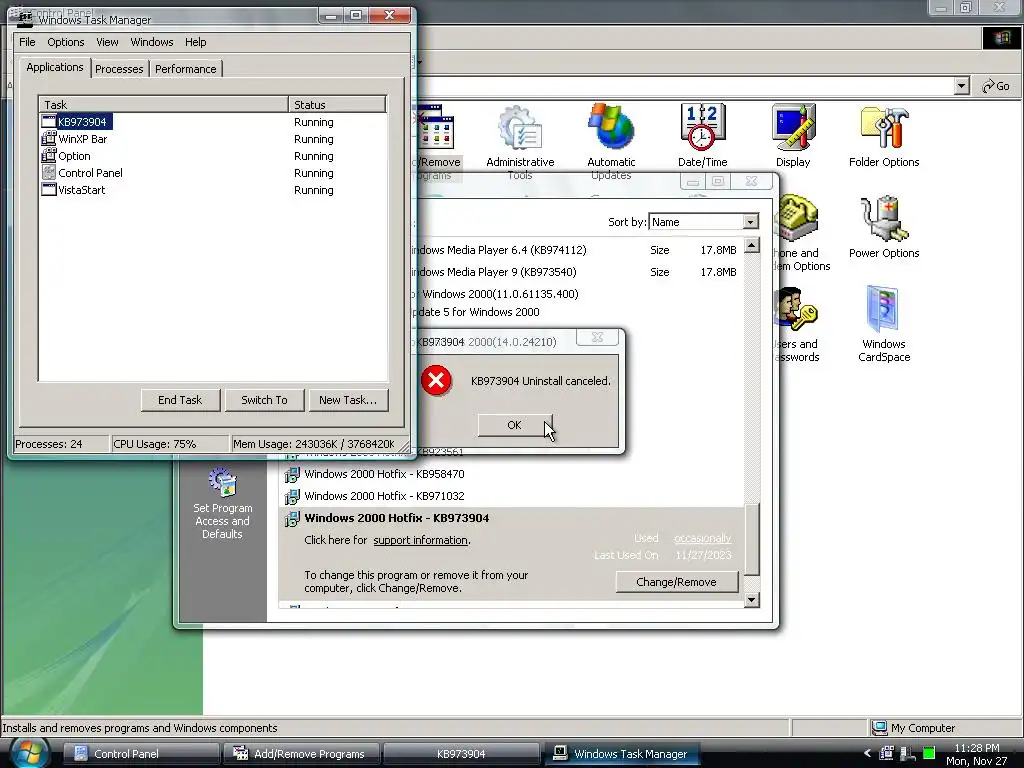Click the Switch To button
The width and height of the screenshot is (1024, 768).
[264, 400]
